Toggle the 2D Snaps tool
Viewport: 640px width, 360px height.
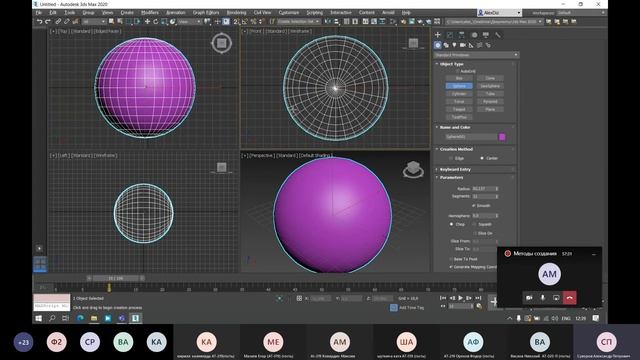[x=236, y=21]
